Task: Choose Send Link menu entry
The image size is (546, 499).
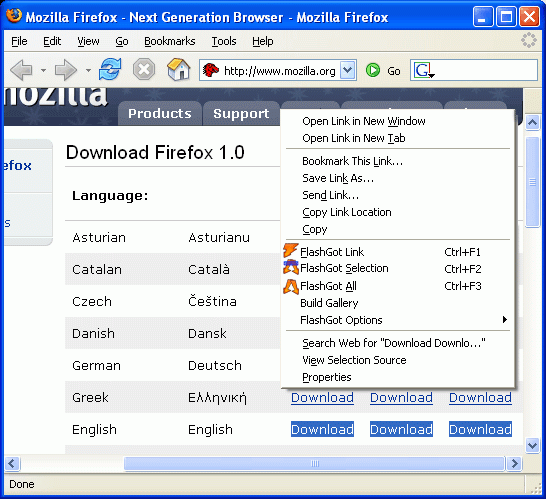Action: (x=398, y=195)
